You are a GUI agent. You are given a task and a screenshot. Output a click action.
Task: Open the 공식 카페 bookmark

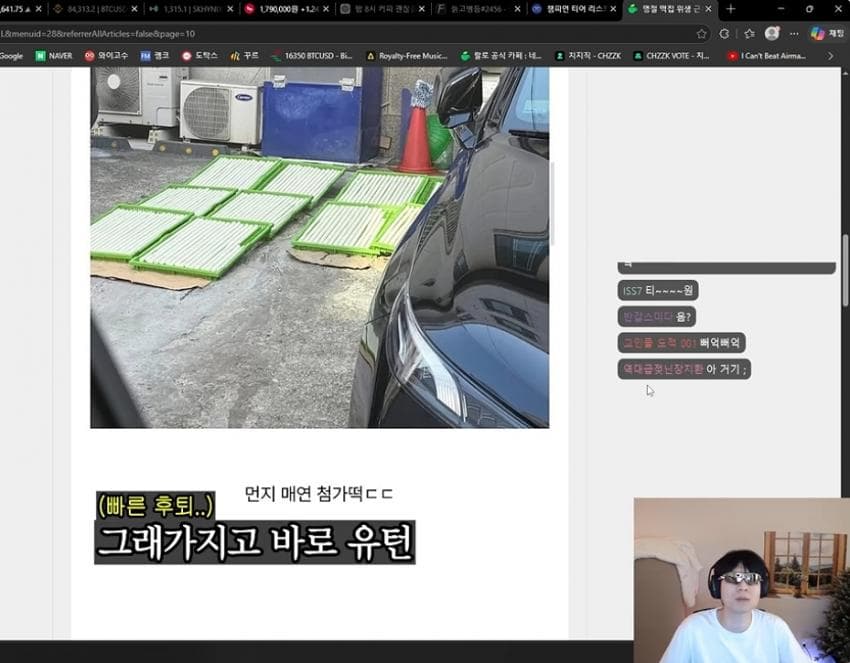(501, 56)
